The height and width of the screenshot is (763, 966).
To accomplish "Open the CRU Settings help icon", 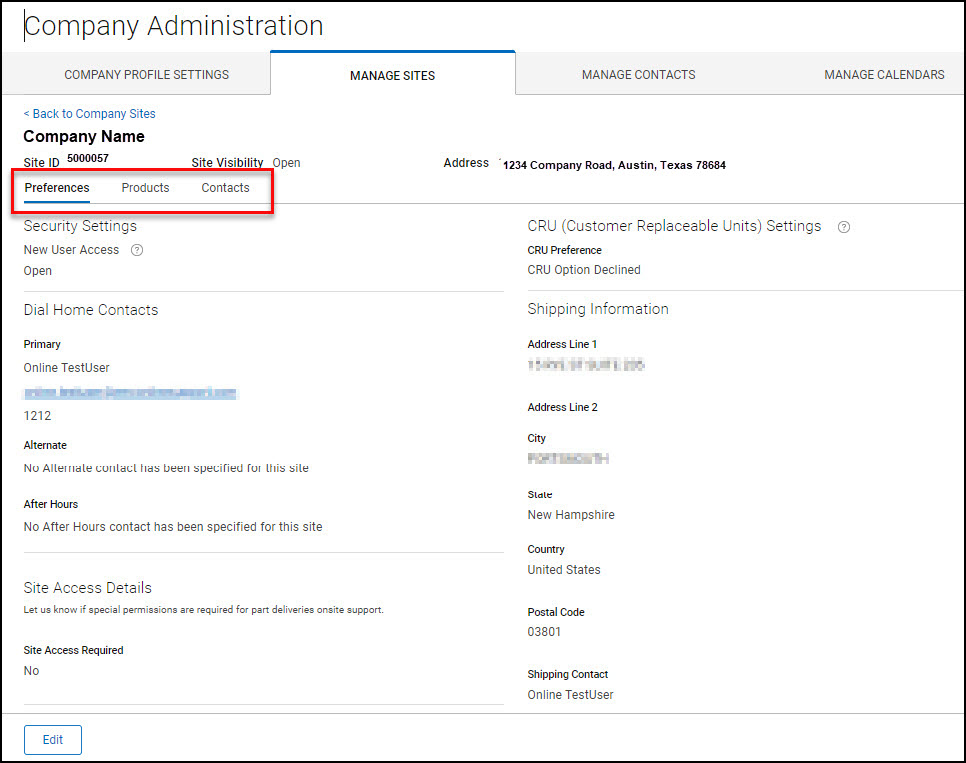I will pyautogui.click(x=844, y=227).
